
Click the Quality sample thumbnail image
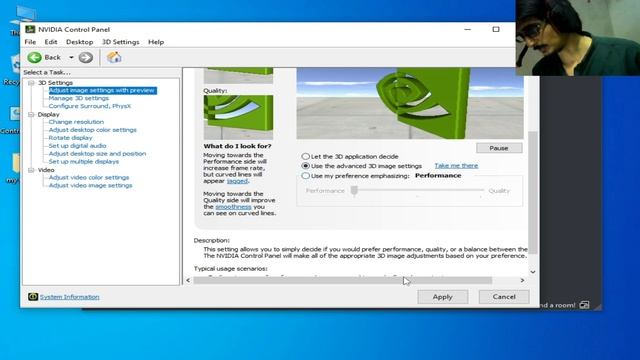(x=238, y=118)
